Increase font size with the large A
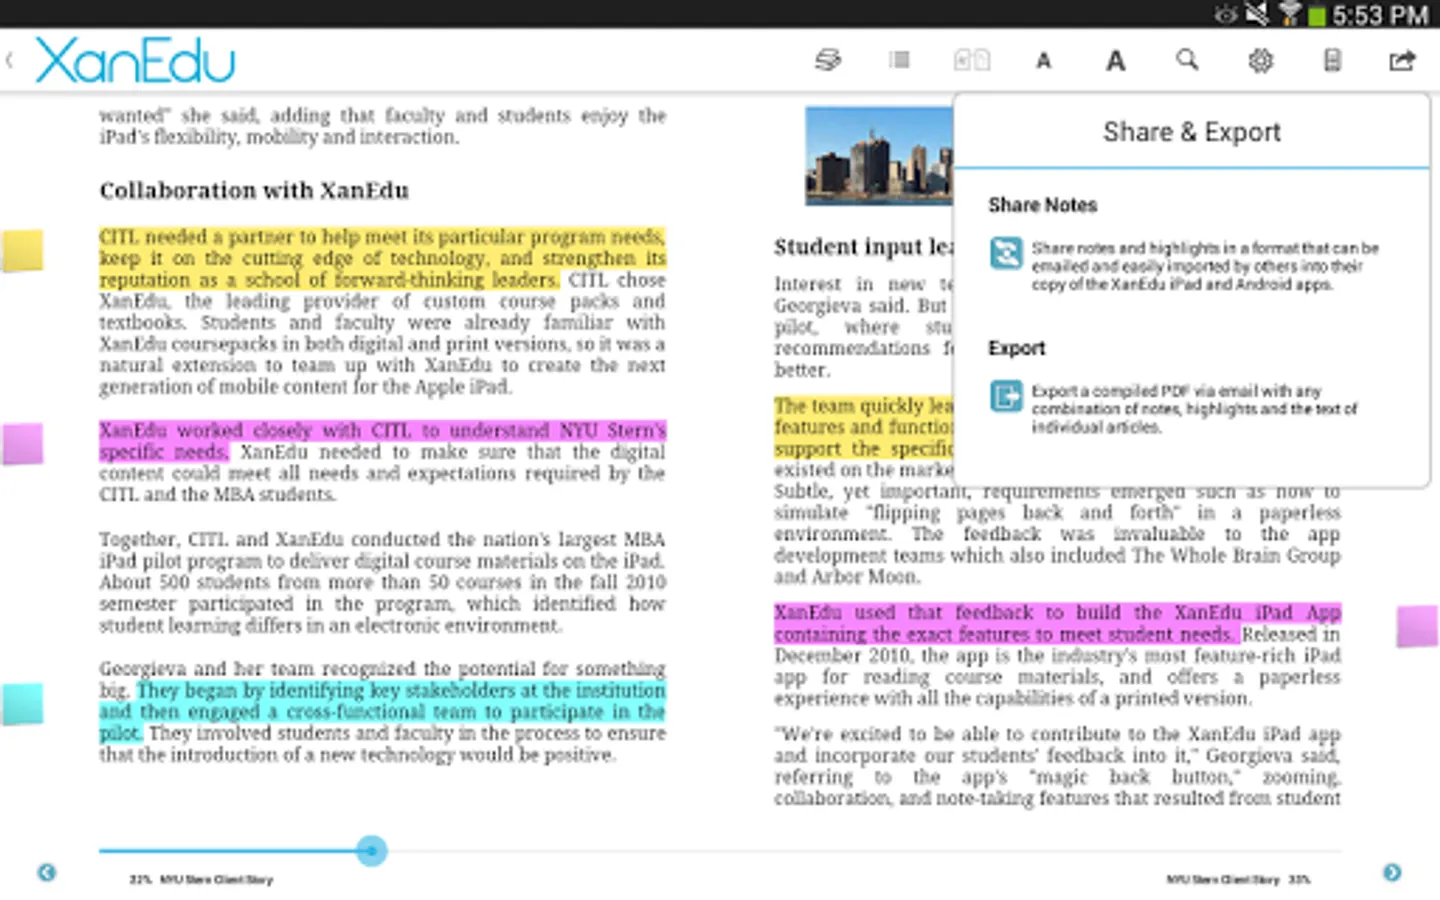Screen dimensions: 1440x900 tap(1115, 61)
